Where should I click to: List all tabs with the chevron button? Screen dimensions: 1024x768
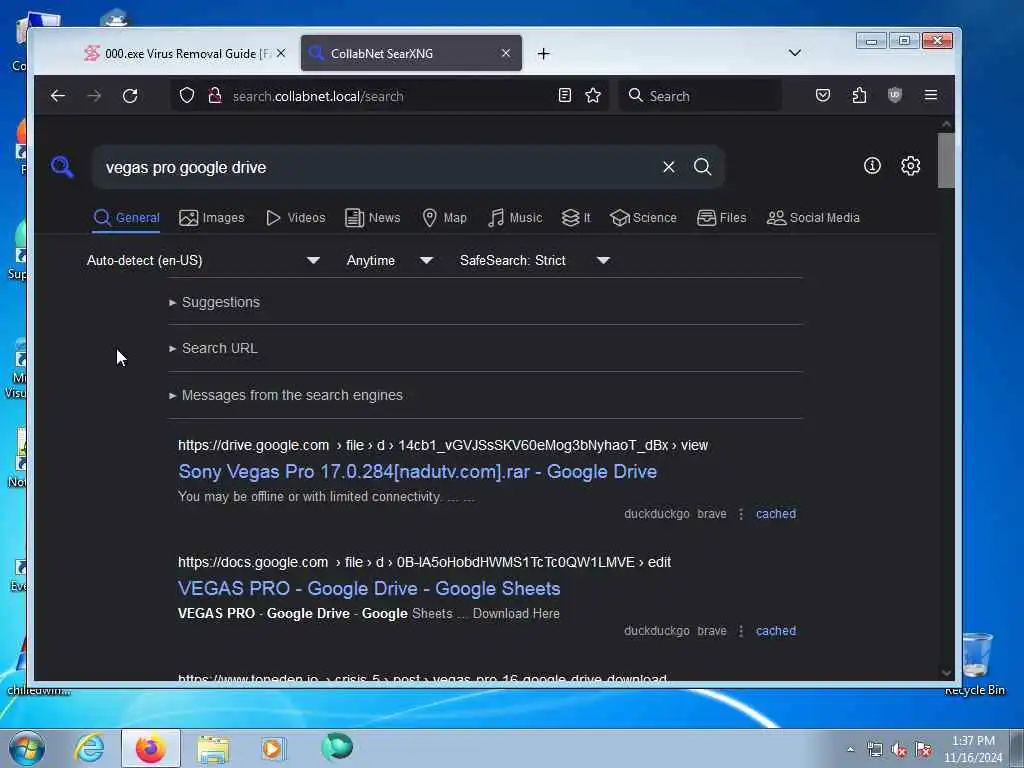coord(794,53)
